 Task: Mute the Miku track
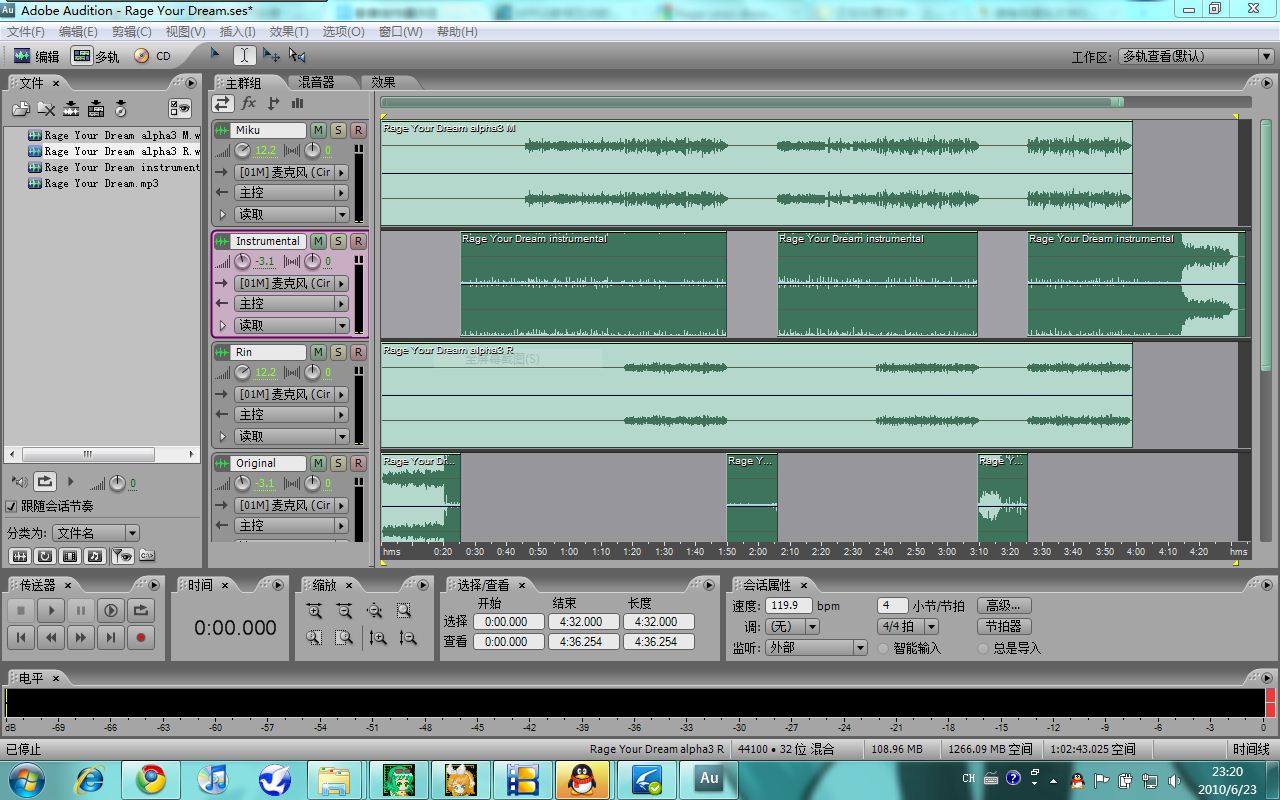point(318,130)
